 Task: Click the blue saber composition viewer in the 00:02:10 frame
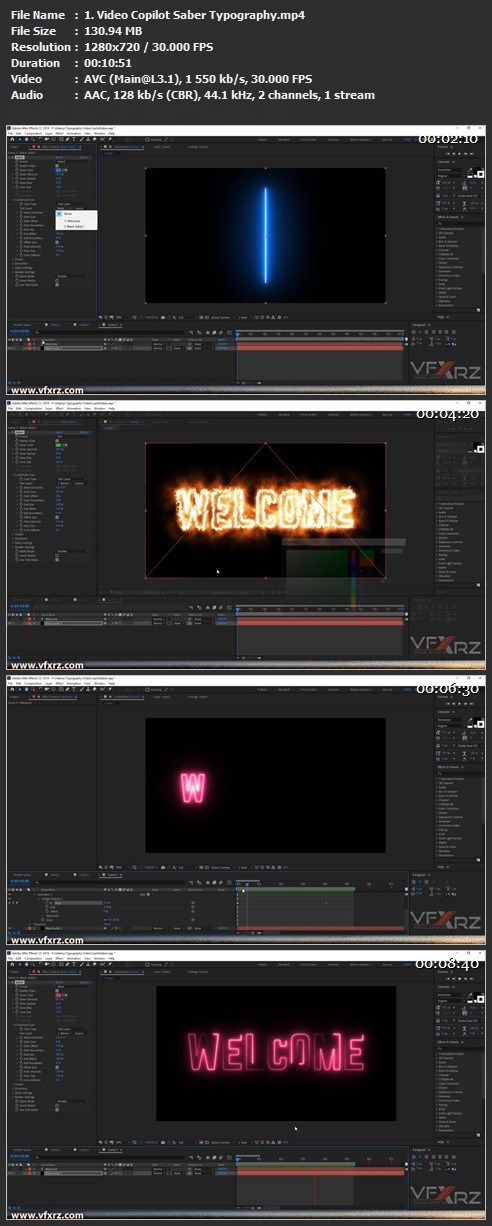tap(265, 236)
